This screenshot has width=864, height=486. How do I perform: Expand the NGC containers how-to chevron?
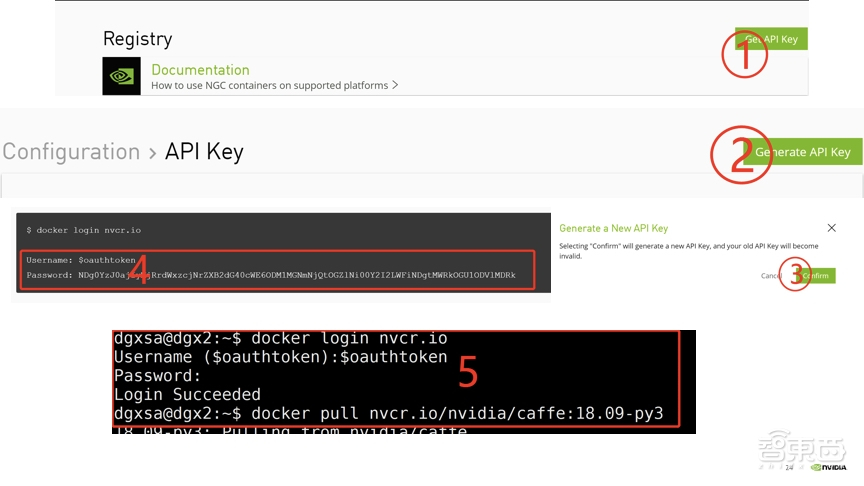click(x=395, y=85)
